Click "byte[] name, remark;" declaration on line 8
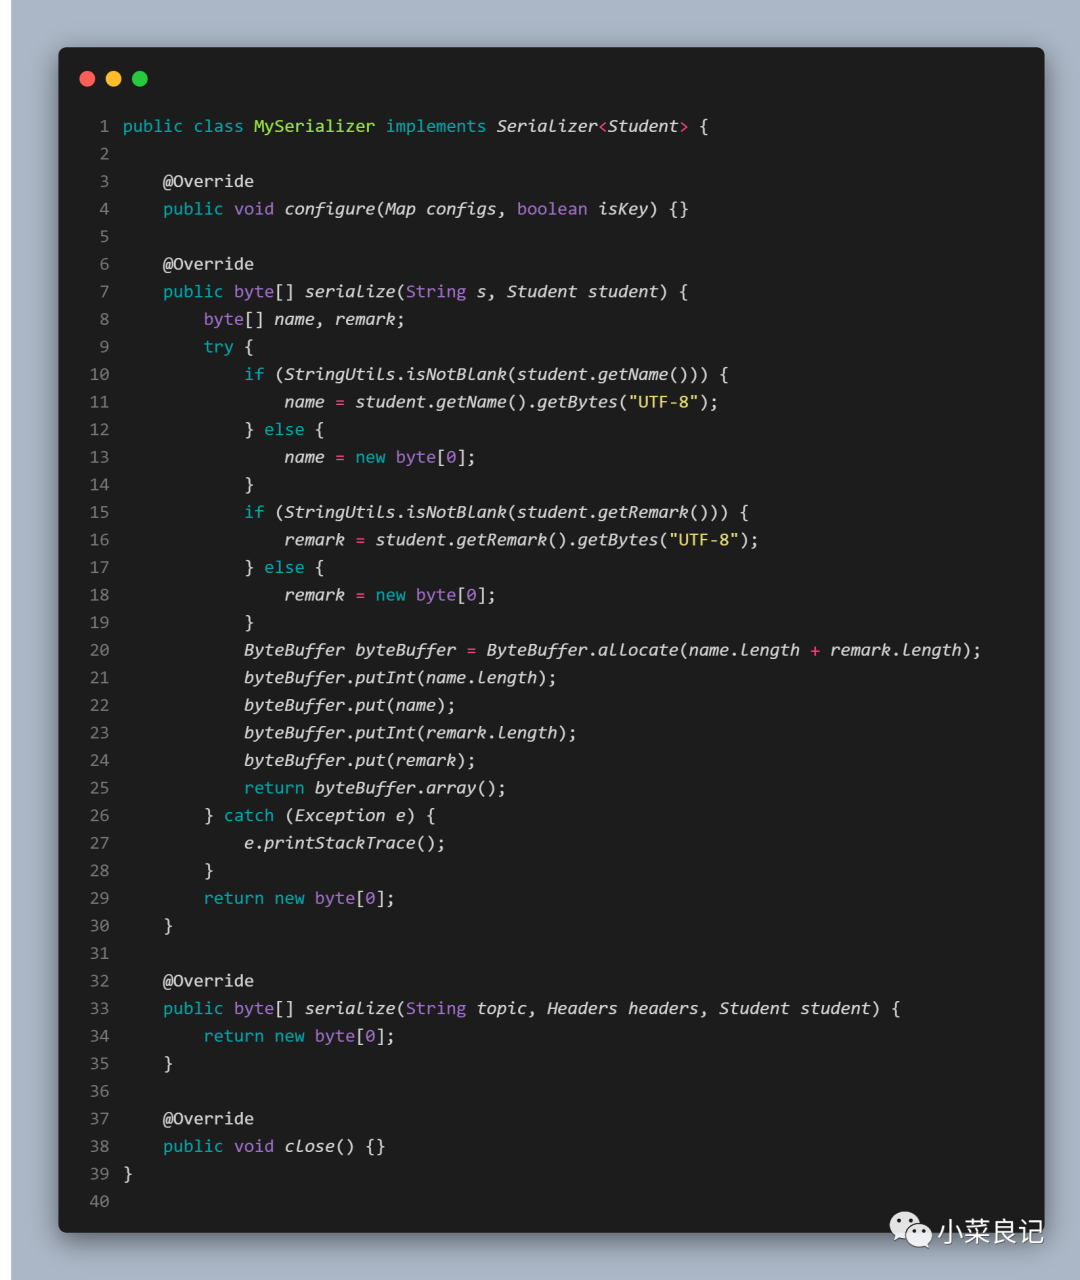The image size is (1080, 1280). tap(304, 319)
